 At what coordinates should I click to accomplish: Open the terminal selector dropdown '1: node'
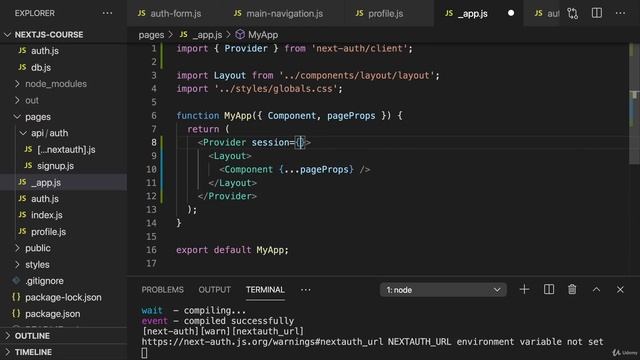pyautogui.click(x=443, y=290)
